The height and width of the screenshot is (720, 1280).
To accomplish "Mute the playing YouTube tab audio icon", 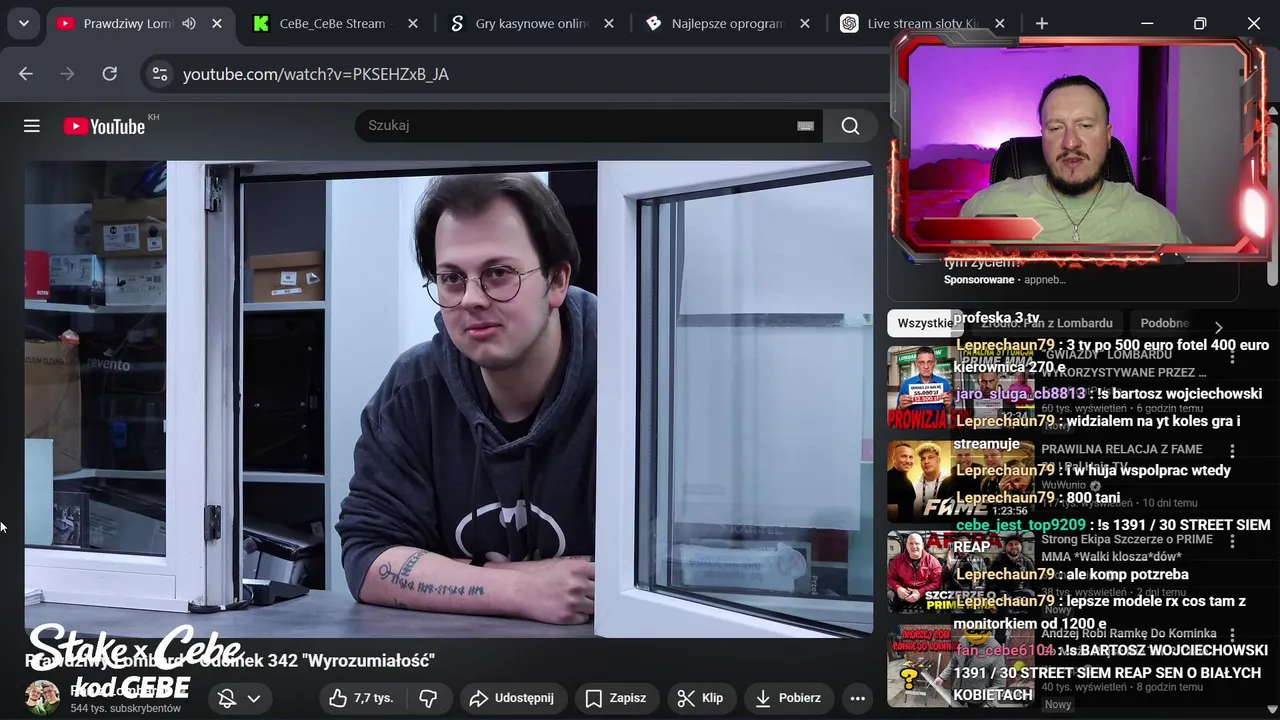I will pos(189,23).
